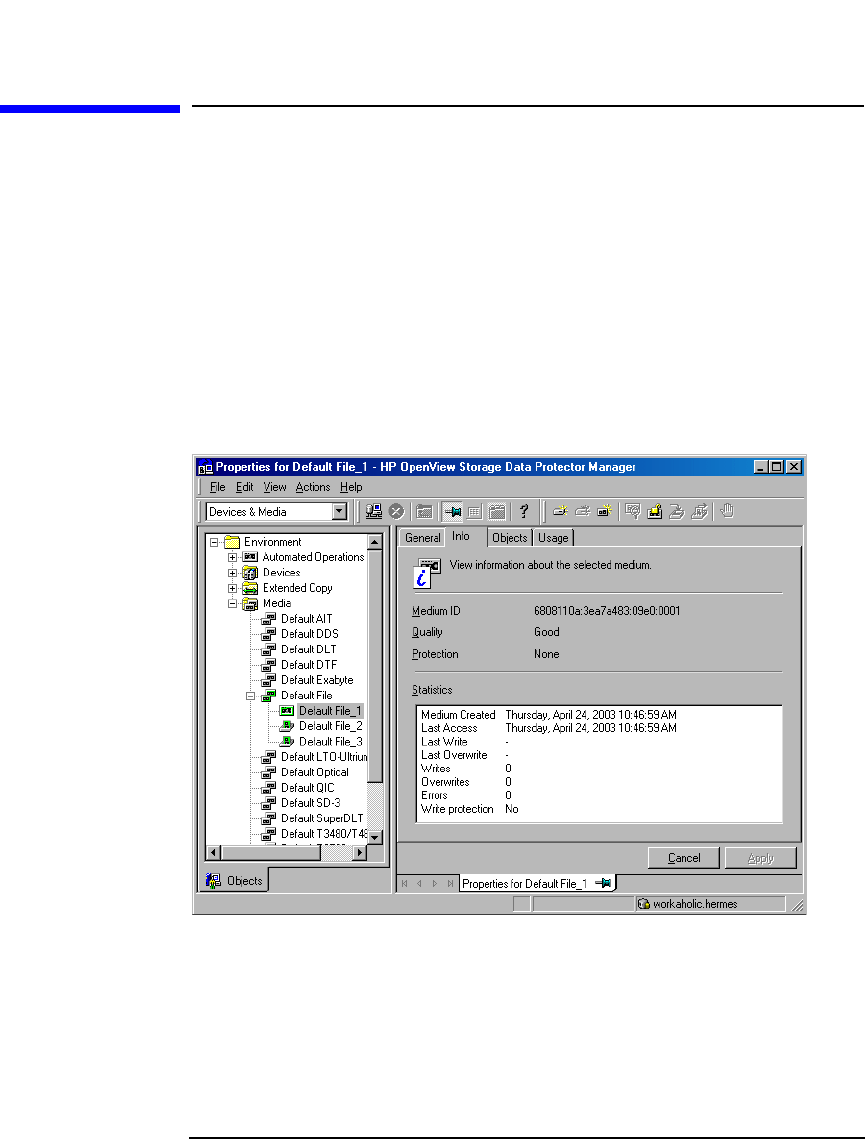
Task: Select Default Optical in the tree
Action: click(x=314, y=772)
